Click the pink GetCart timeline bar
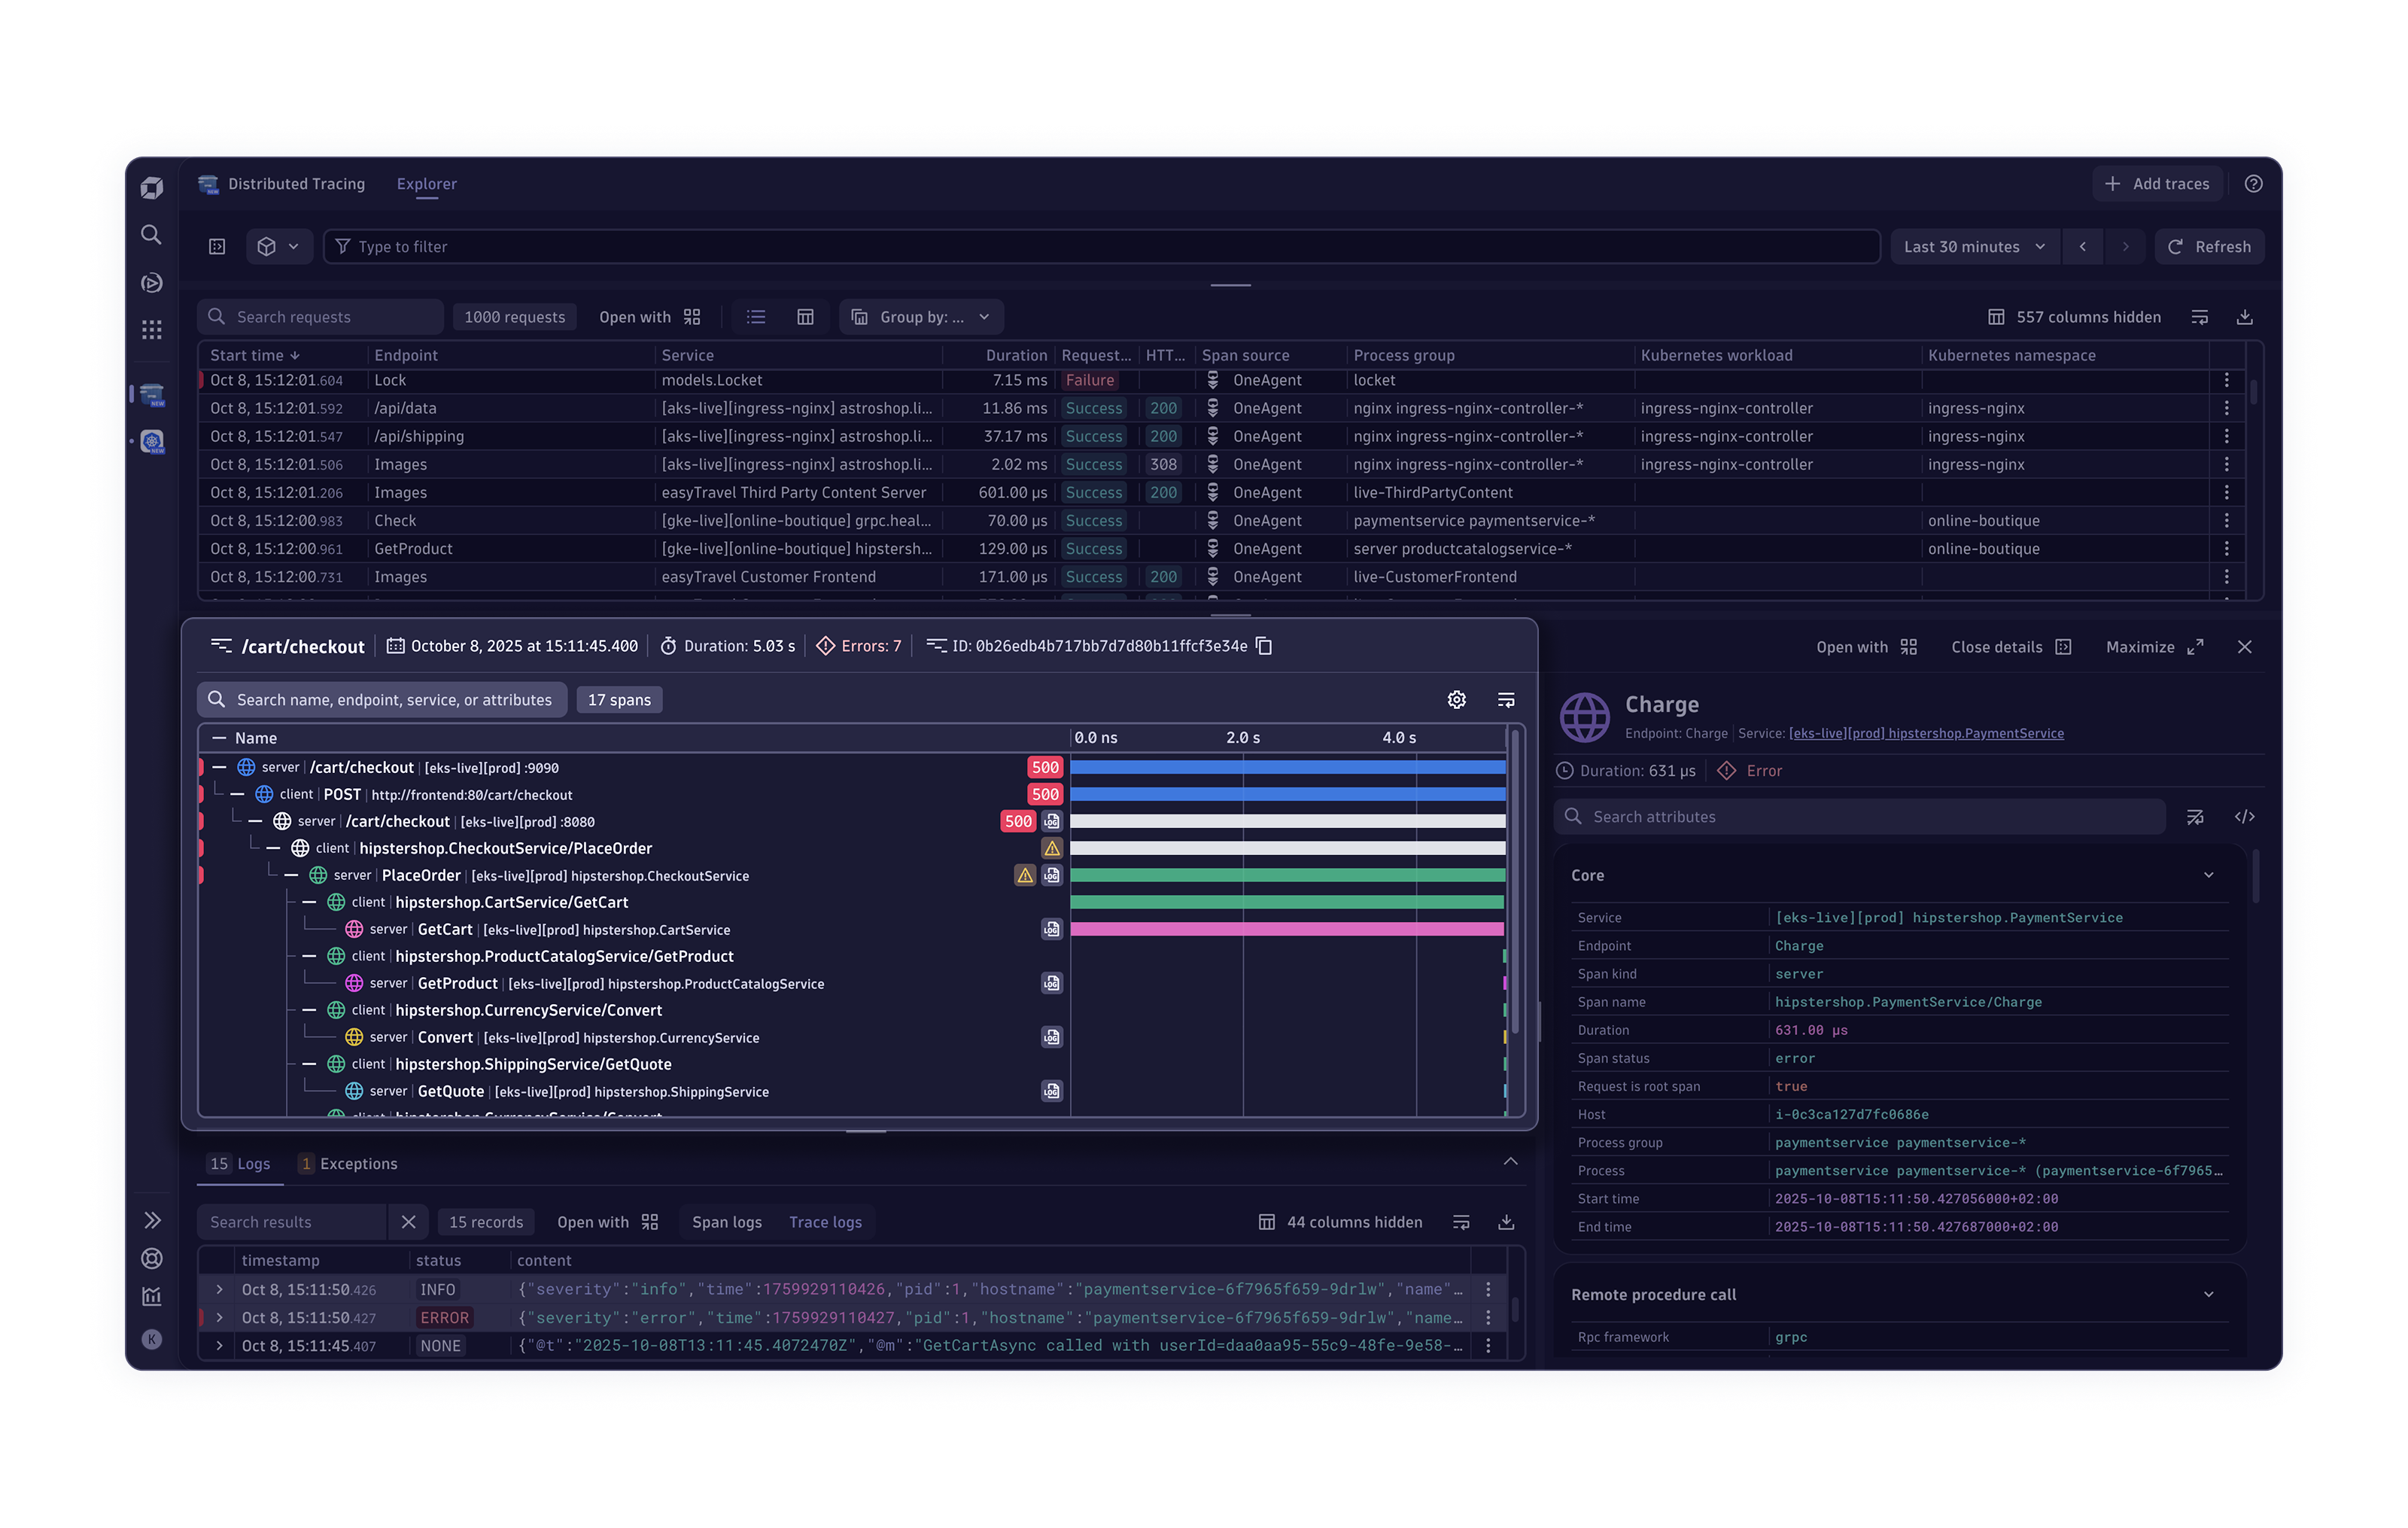The image size is (2408, 1528). click(x=1286, y=929)
